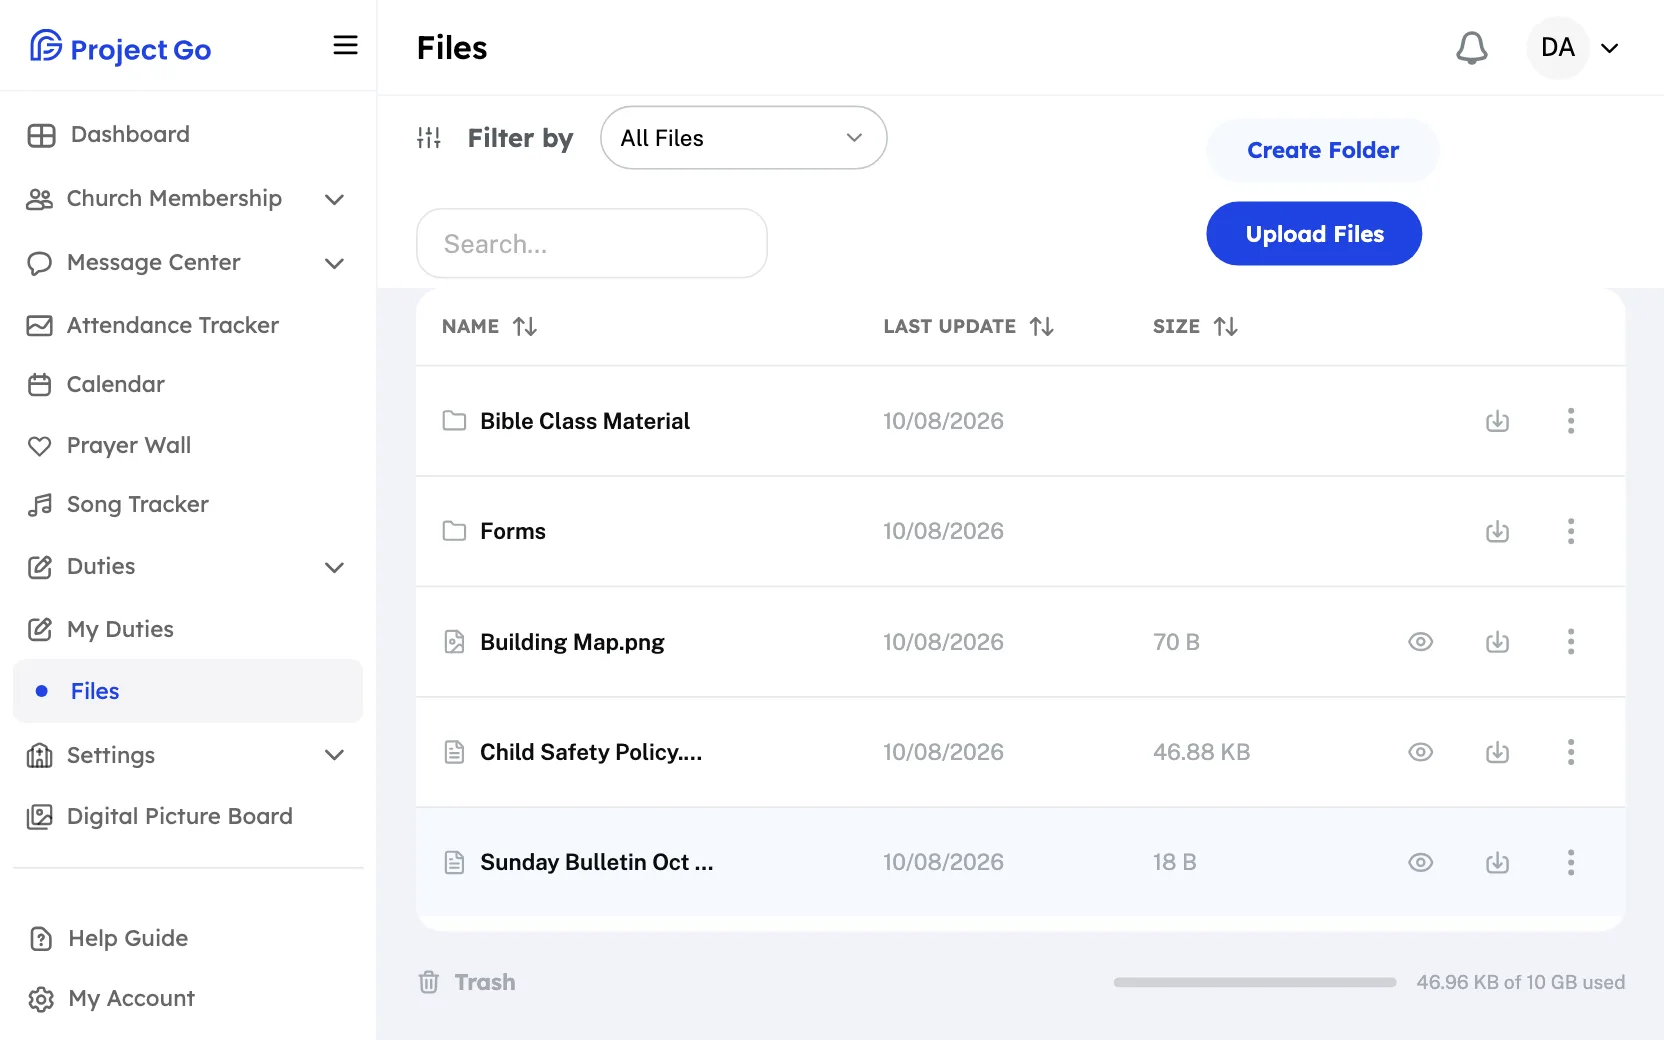Open My Account in sidebar
Image resolution: width=1664 pixels, height=1040 pixels.
111,998
